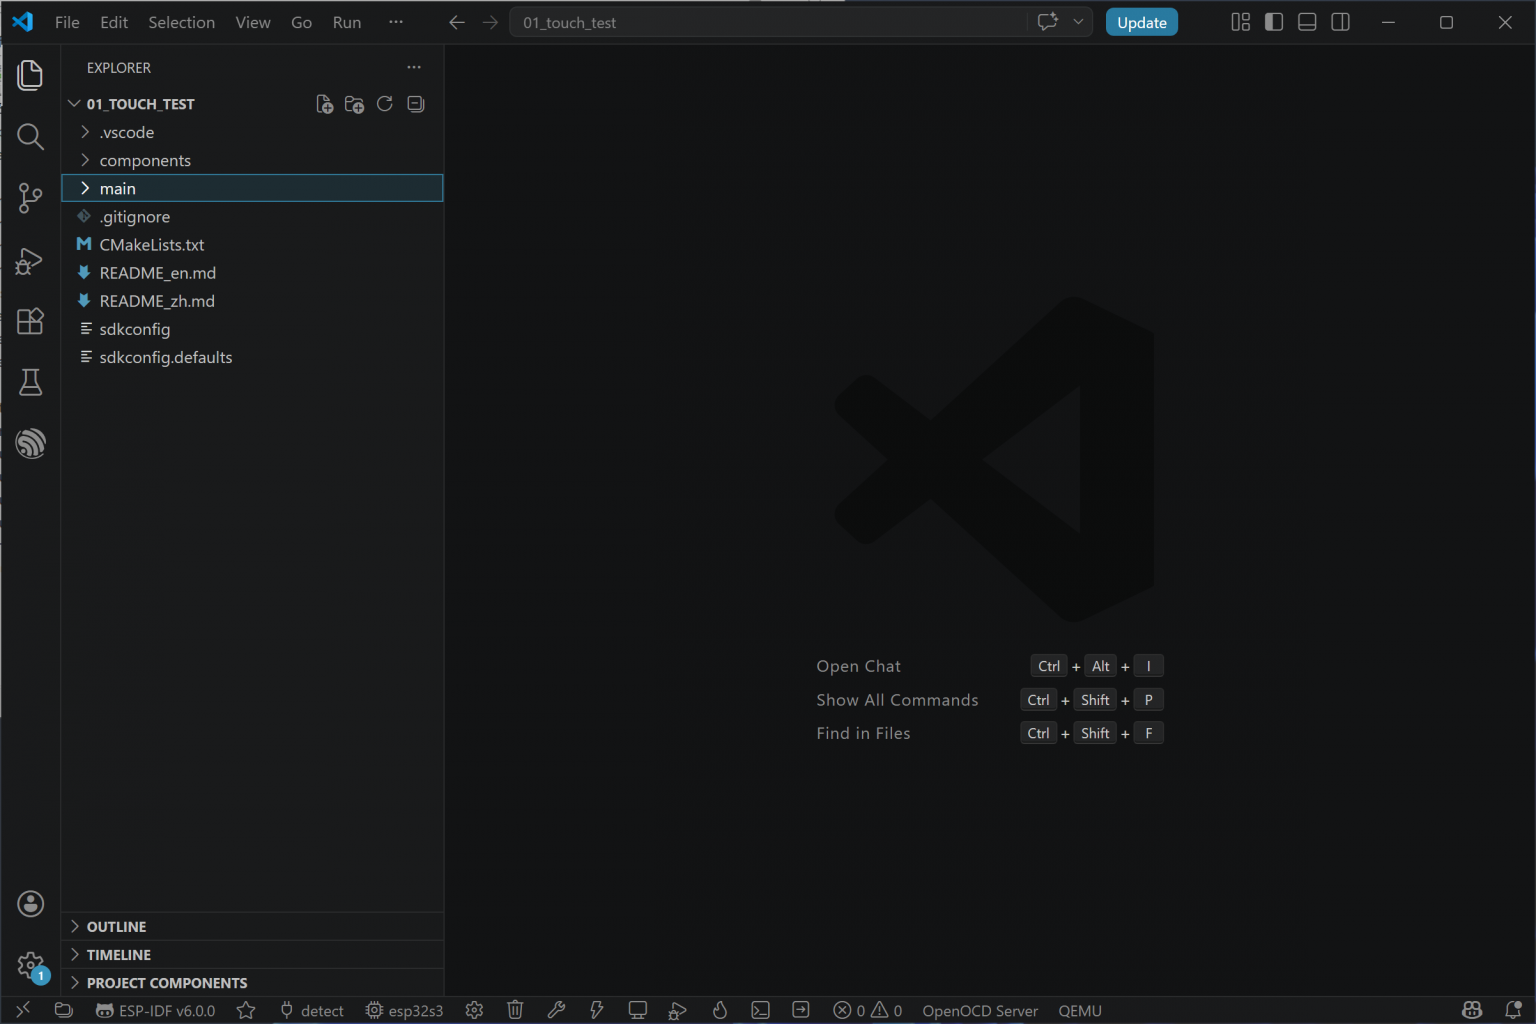Screen dimensions: 1536x1024
Task: Click the trash full clean icon in status bar
Action: click(x=515, y=1010)
